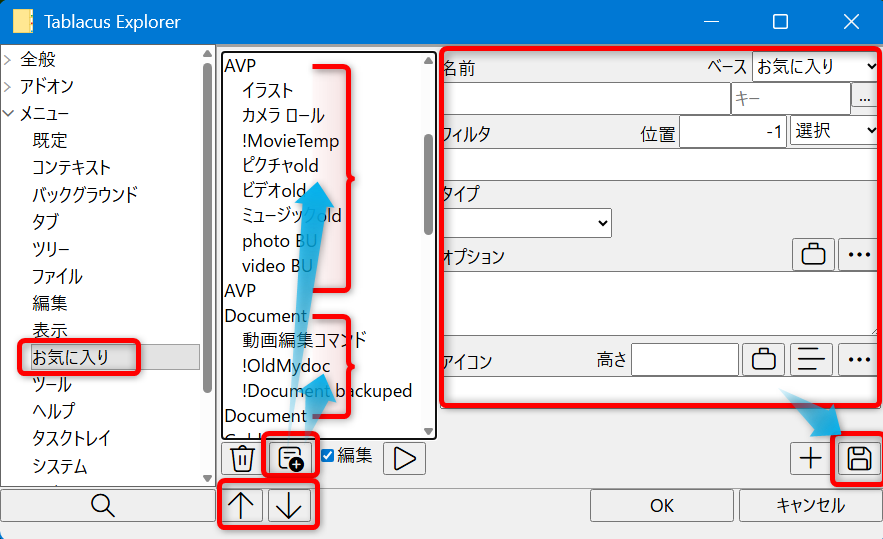Collapse the メニュー tree node
This screenshot has width=883, height=539.
(x=8, y=113)
